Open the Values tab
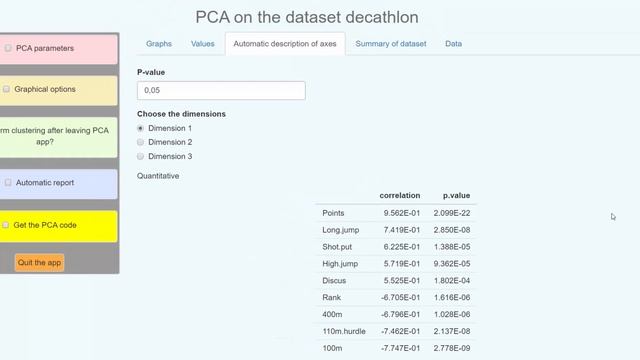Viewport: 640px width, 360px height. click(x=202, y=44)
